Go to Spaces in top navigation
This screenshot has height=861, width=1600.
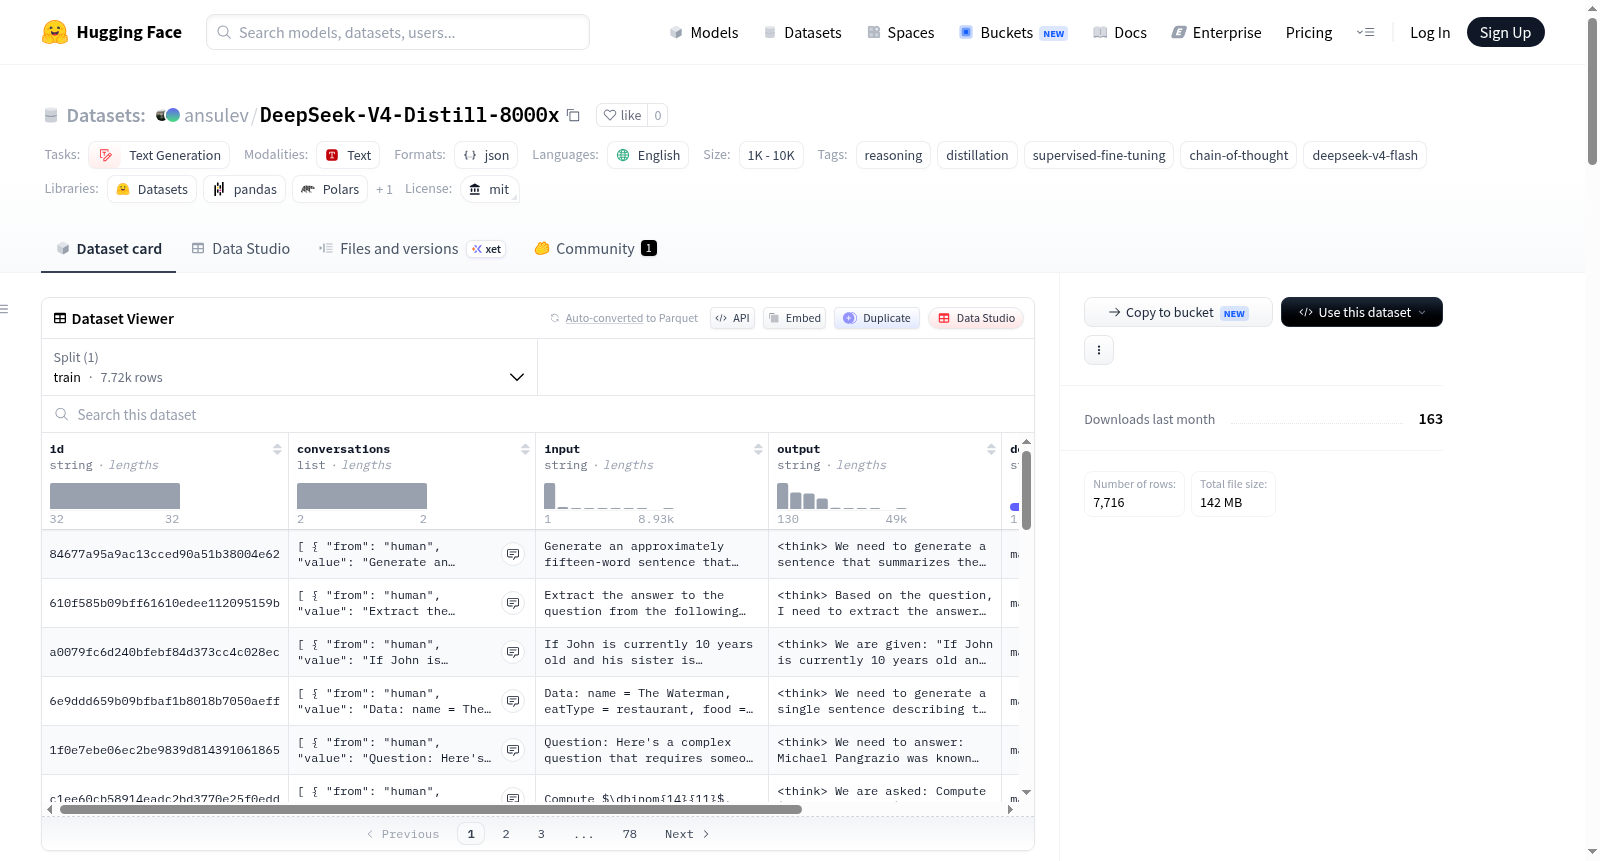pyautogui.click(x=901, y=32)
